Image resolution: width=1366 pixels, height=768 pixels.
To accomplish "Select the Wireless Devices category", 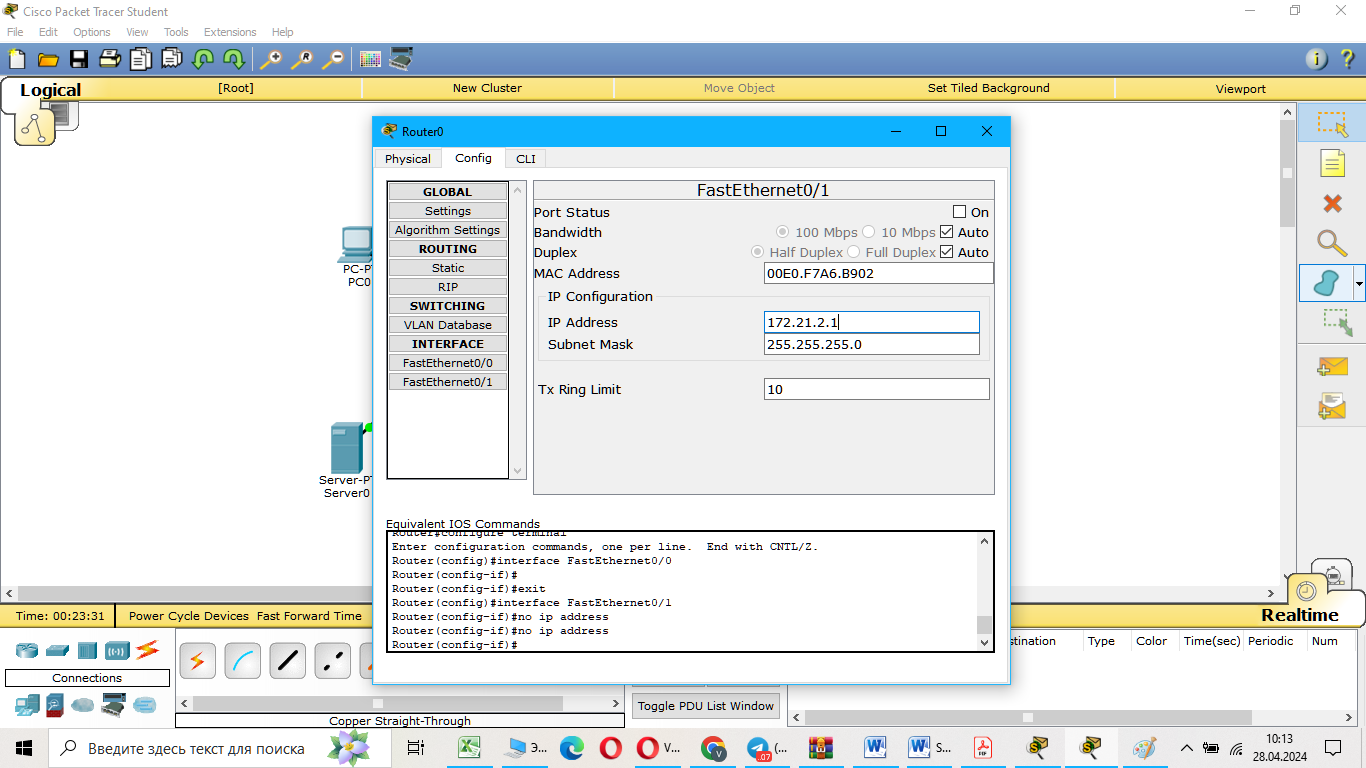I will pos(117,650).
